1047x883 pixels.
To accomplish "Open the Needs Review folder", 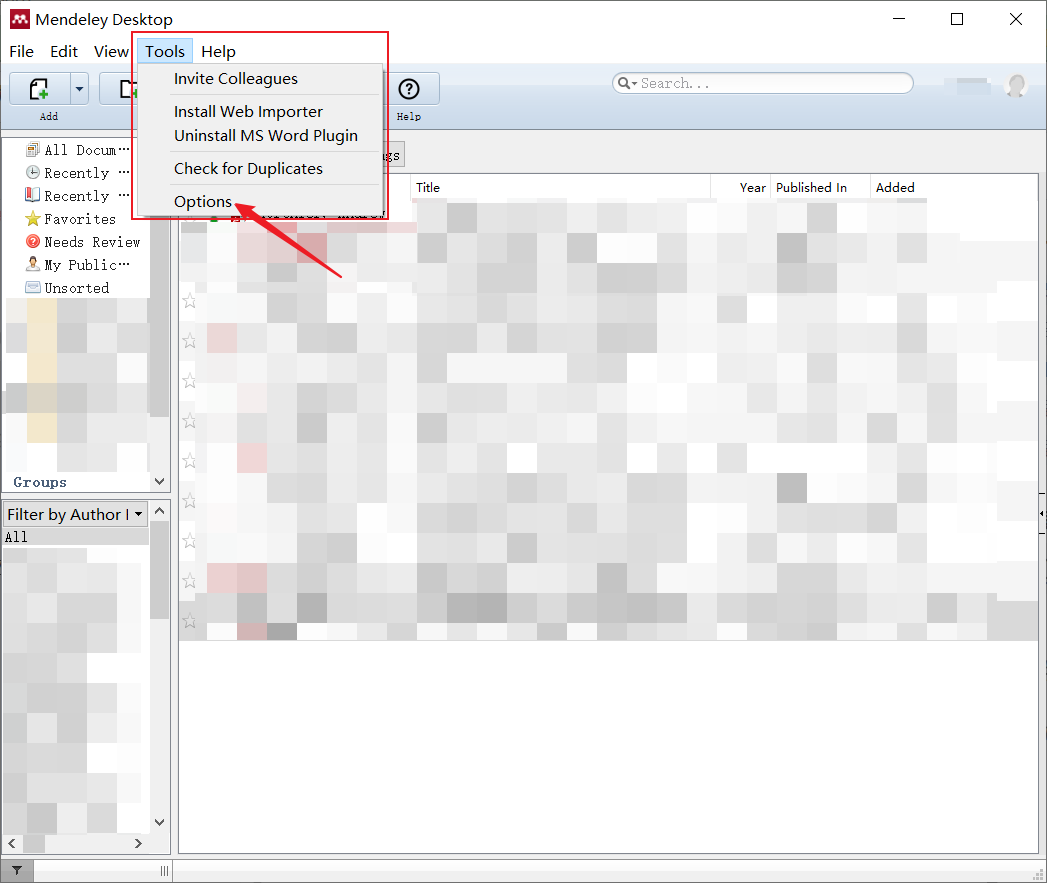I will tap(83, 242).
